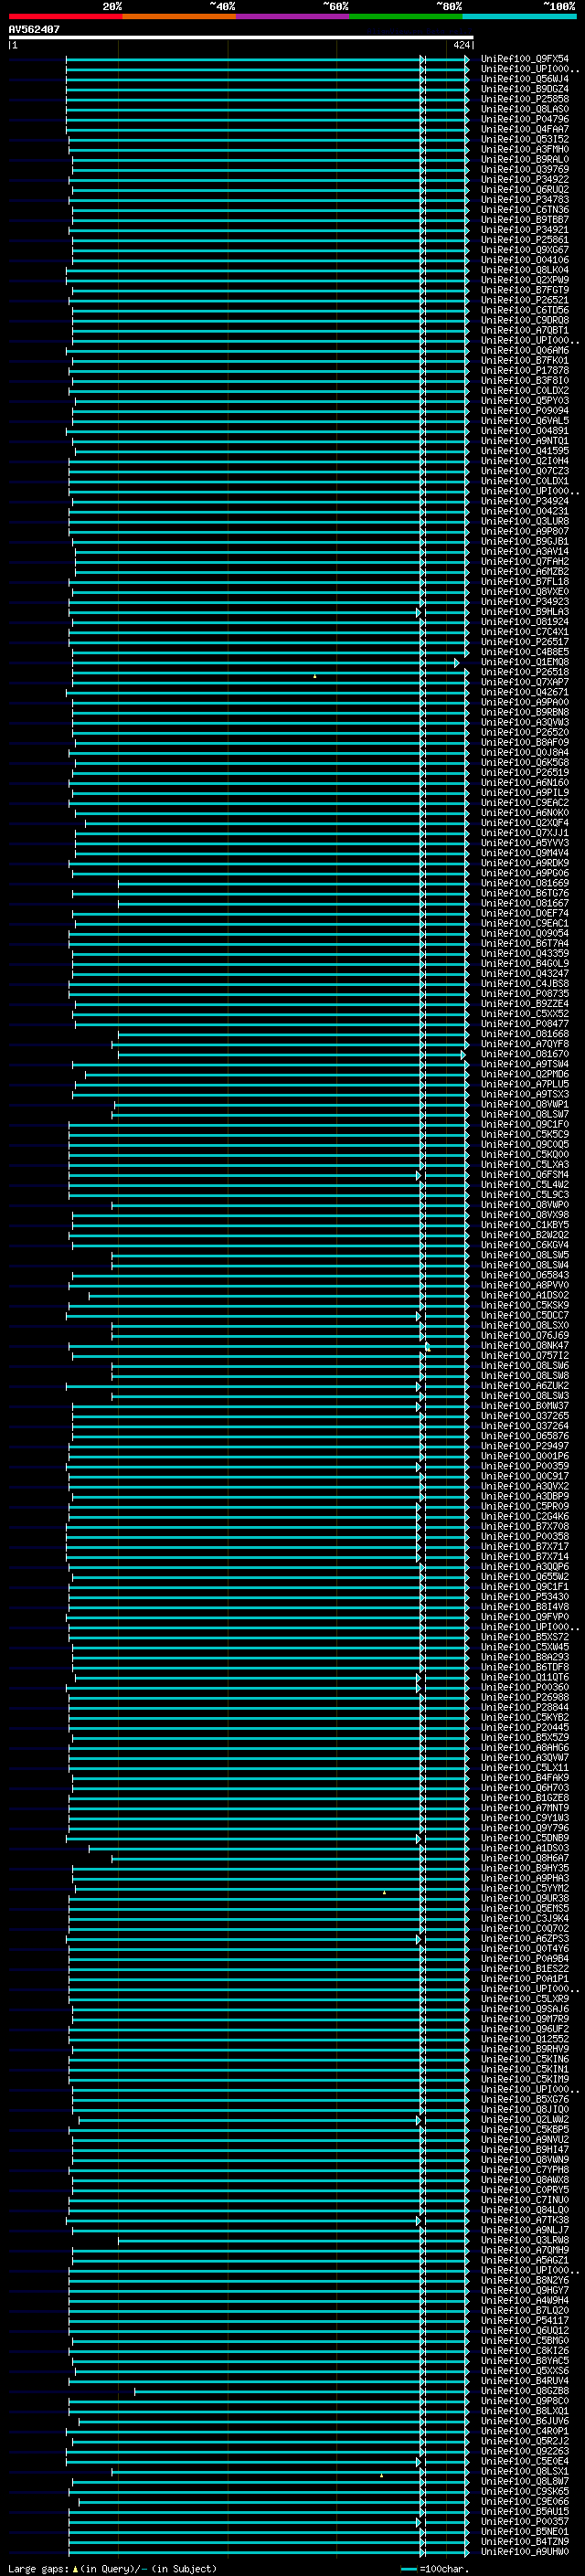This screenshot has width=585, height=2576.
Task: Open hit UniRef100_Q9M4V4
Action: coord(525,853)
